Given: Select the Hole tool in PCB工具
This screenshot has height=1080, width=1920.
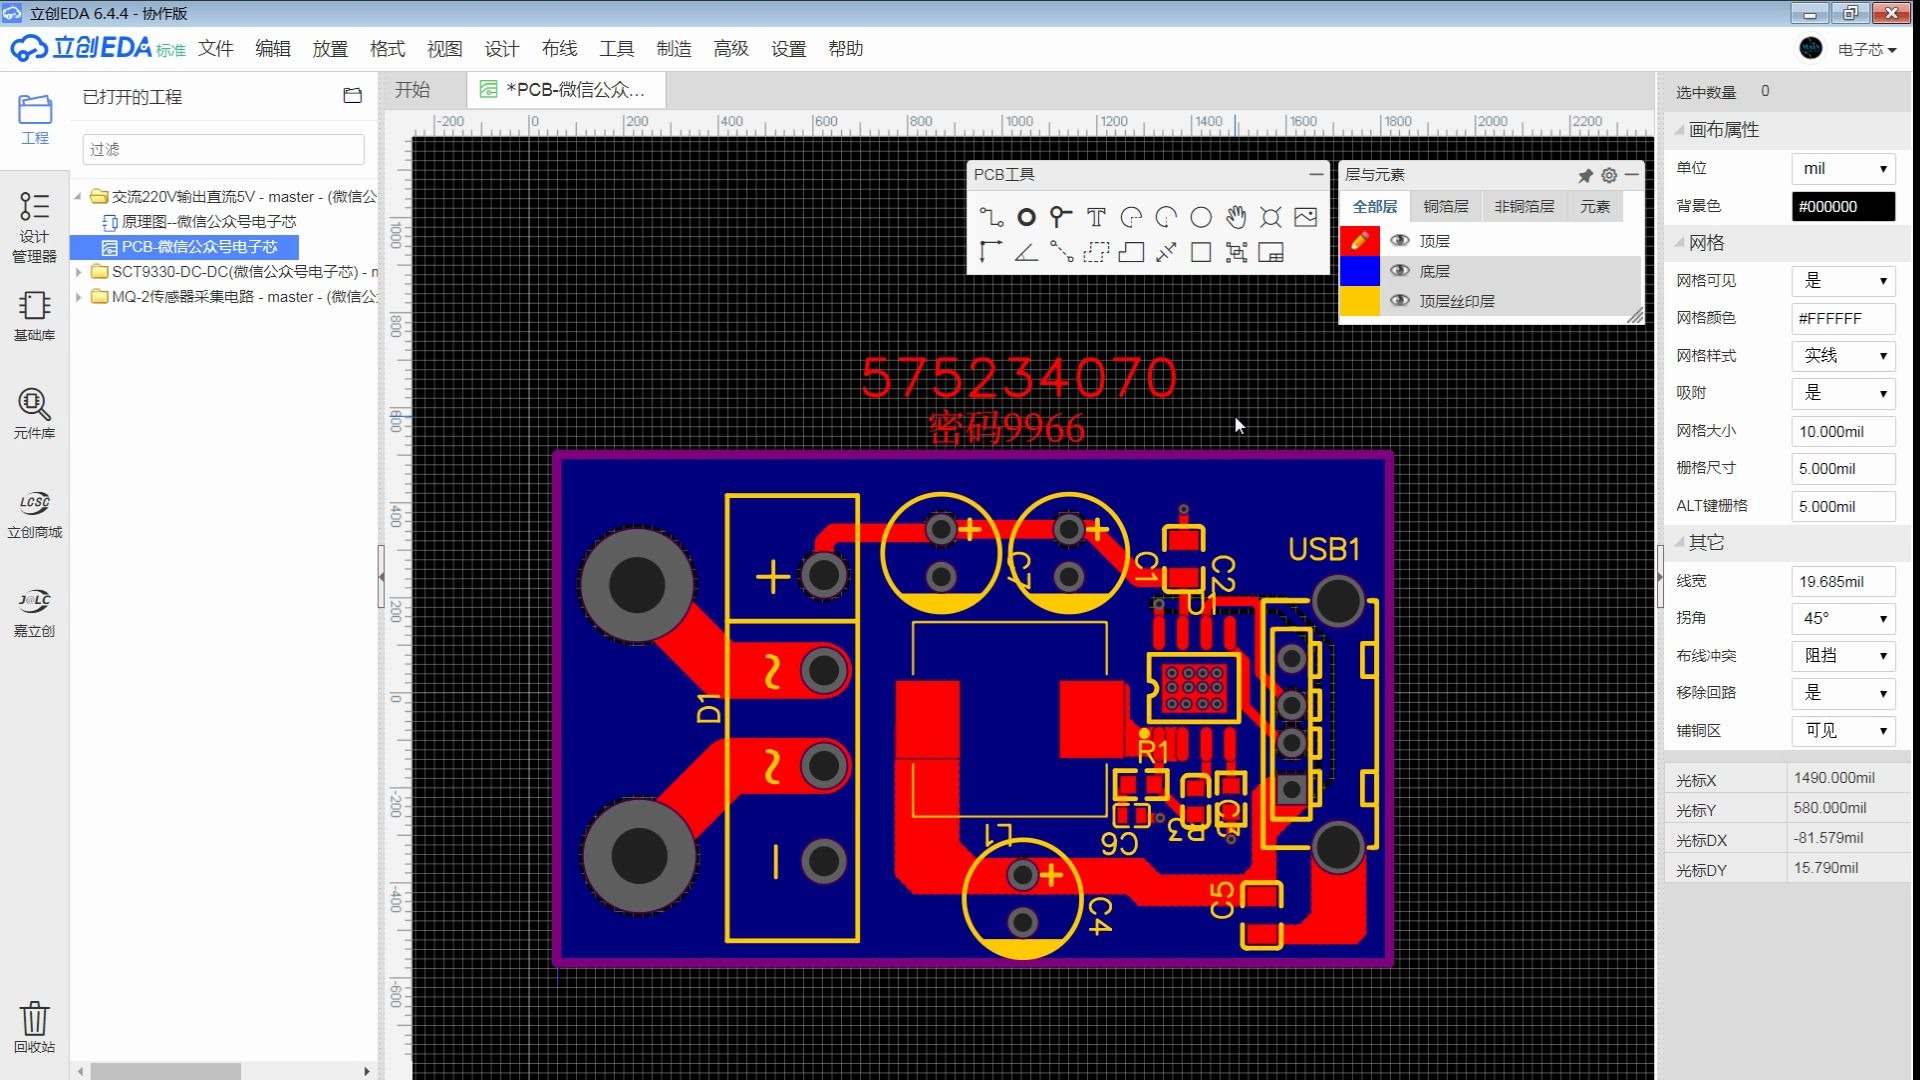Looking at the screenshot, I should [1271, 217].
